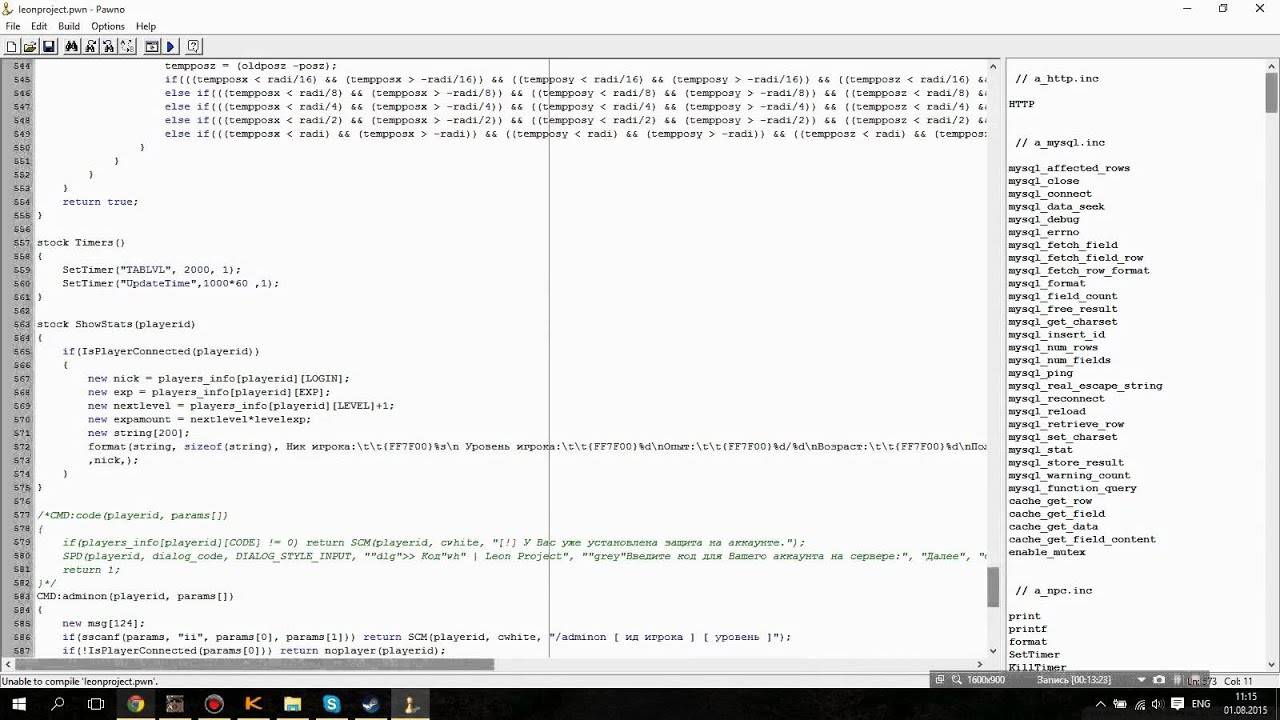Open the help icon in the toolbar
This screenshot has height=720, width=1280.
(x=194, y=46)
